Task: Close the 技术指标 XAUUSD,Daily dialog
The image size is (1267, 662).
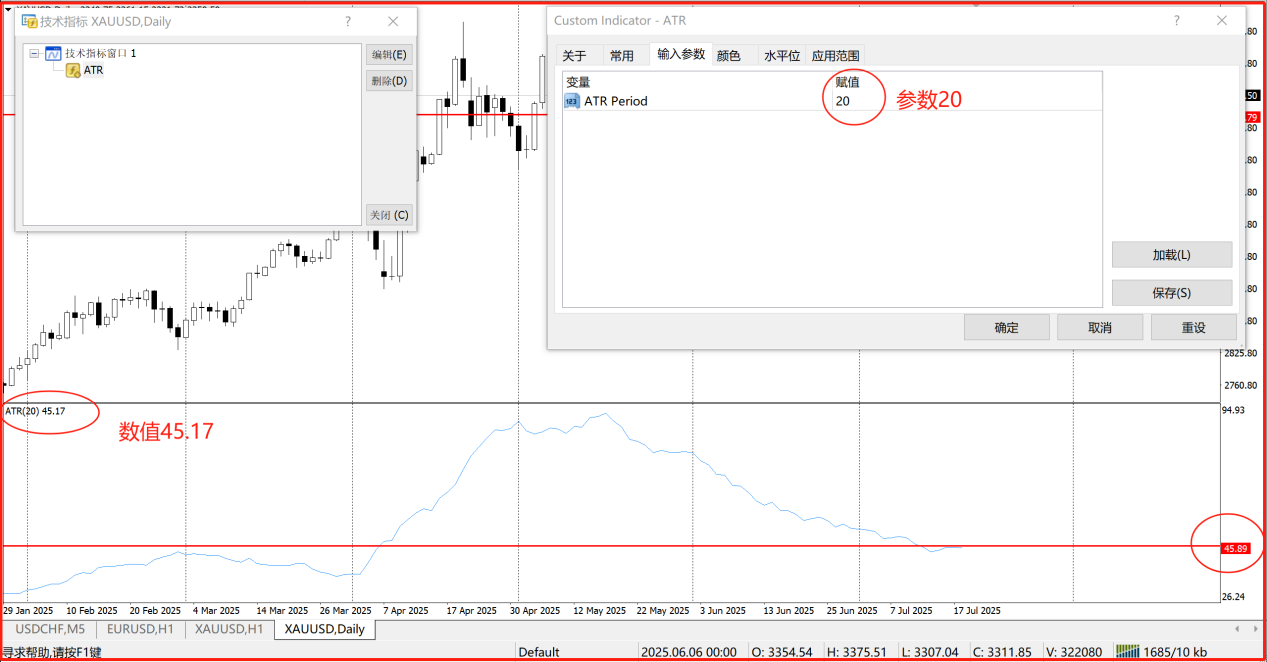Action: [395, 21]
